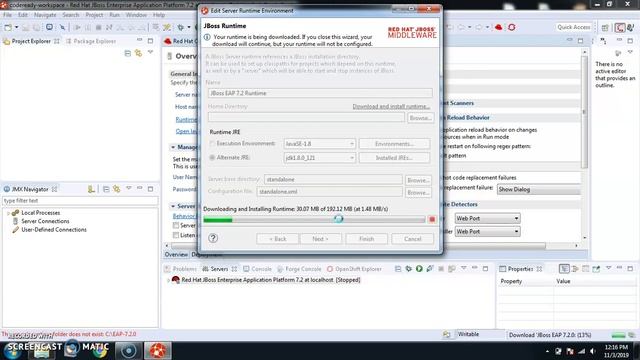Switch to the Problems tab
The height and width of the screenshot is (360, 640).
[180, 269]
